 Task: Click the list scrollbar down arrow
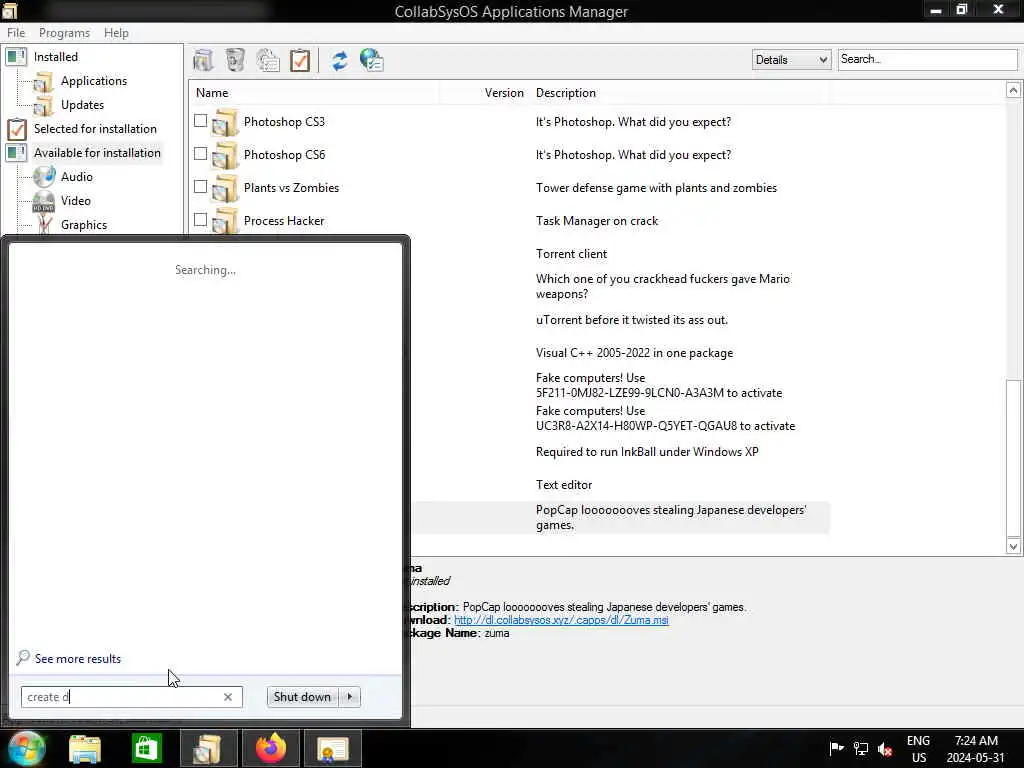[1013, 547]
